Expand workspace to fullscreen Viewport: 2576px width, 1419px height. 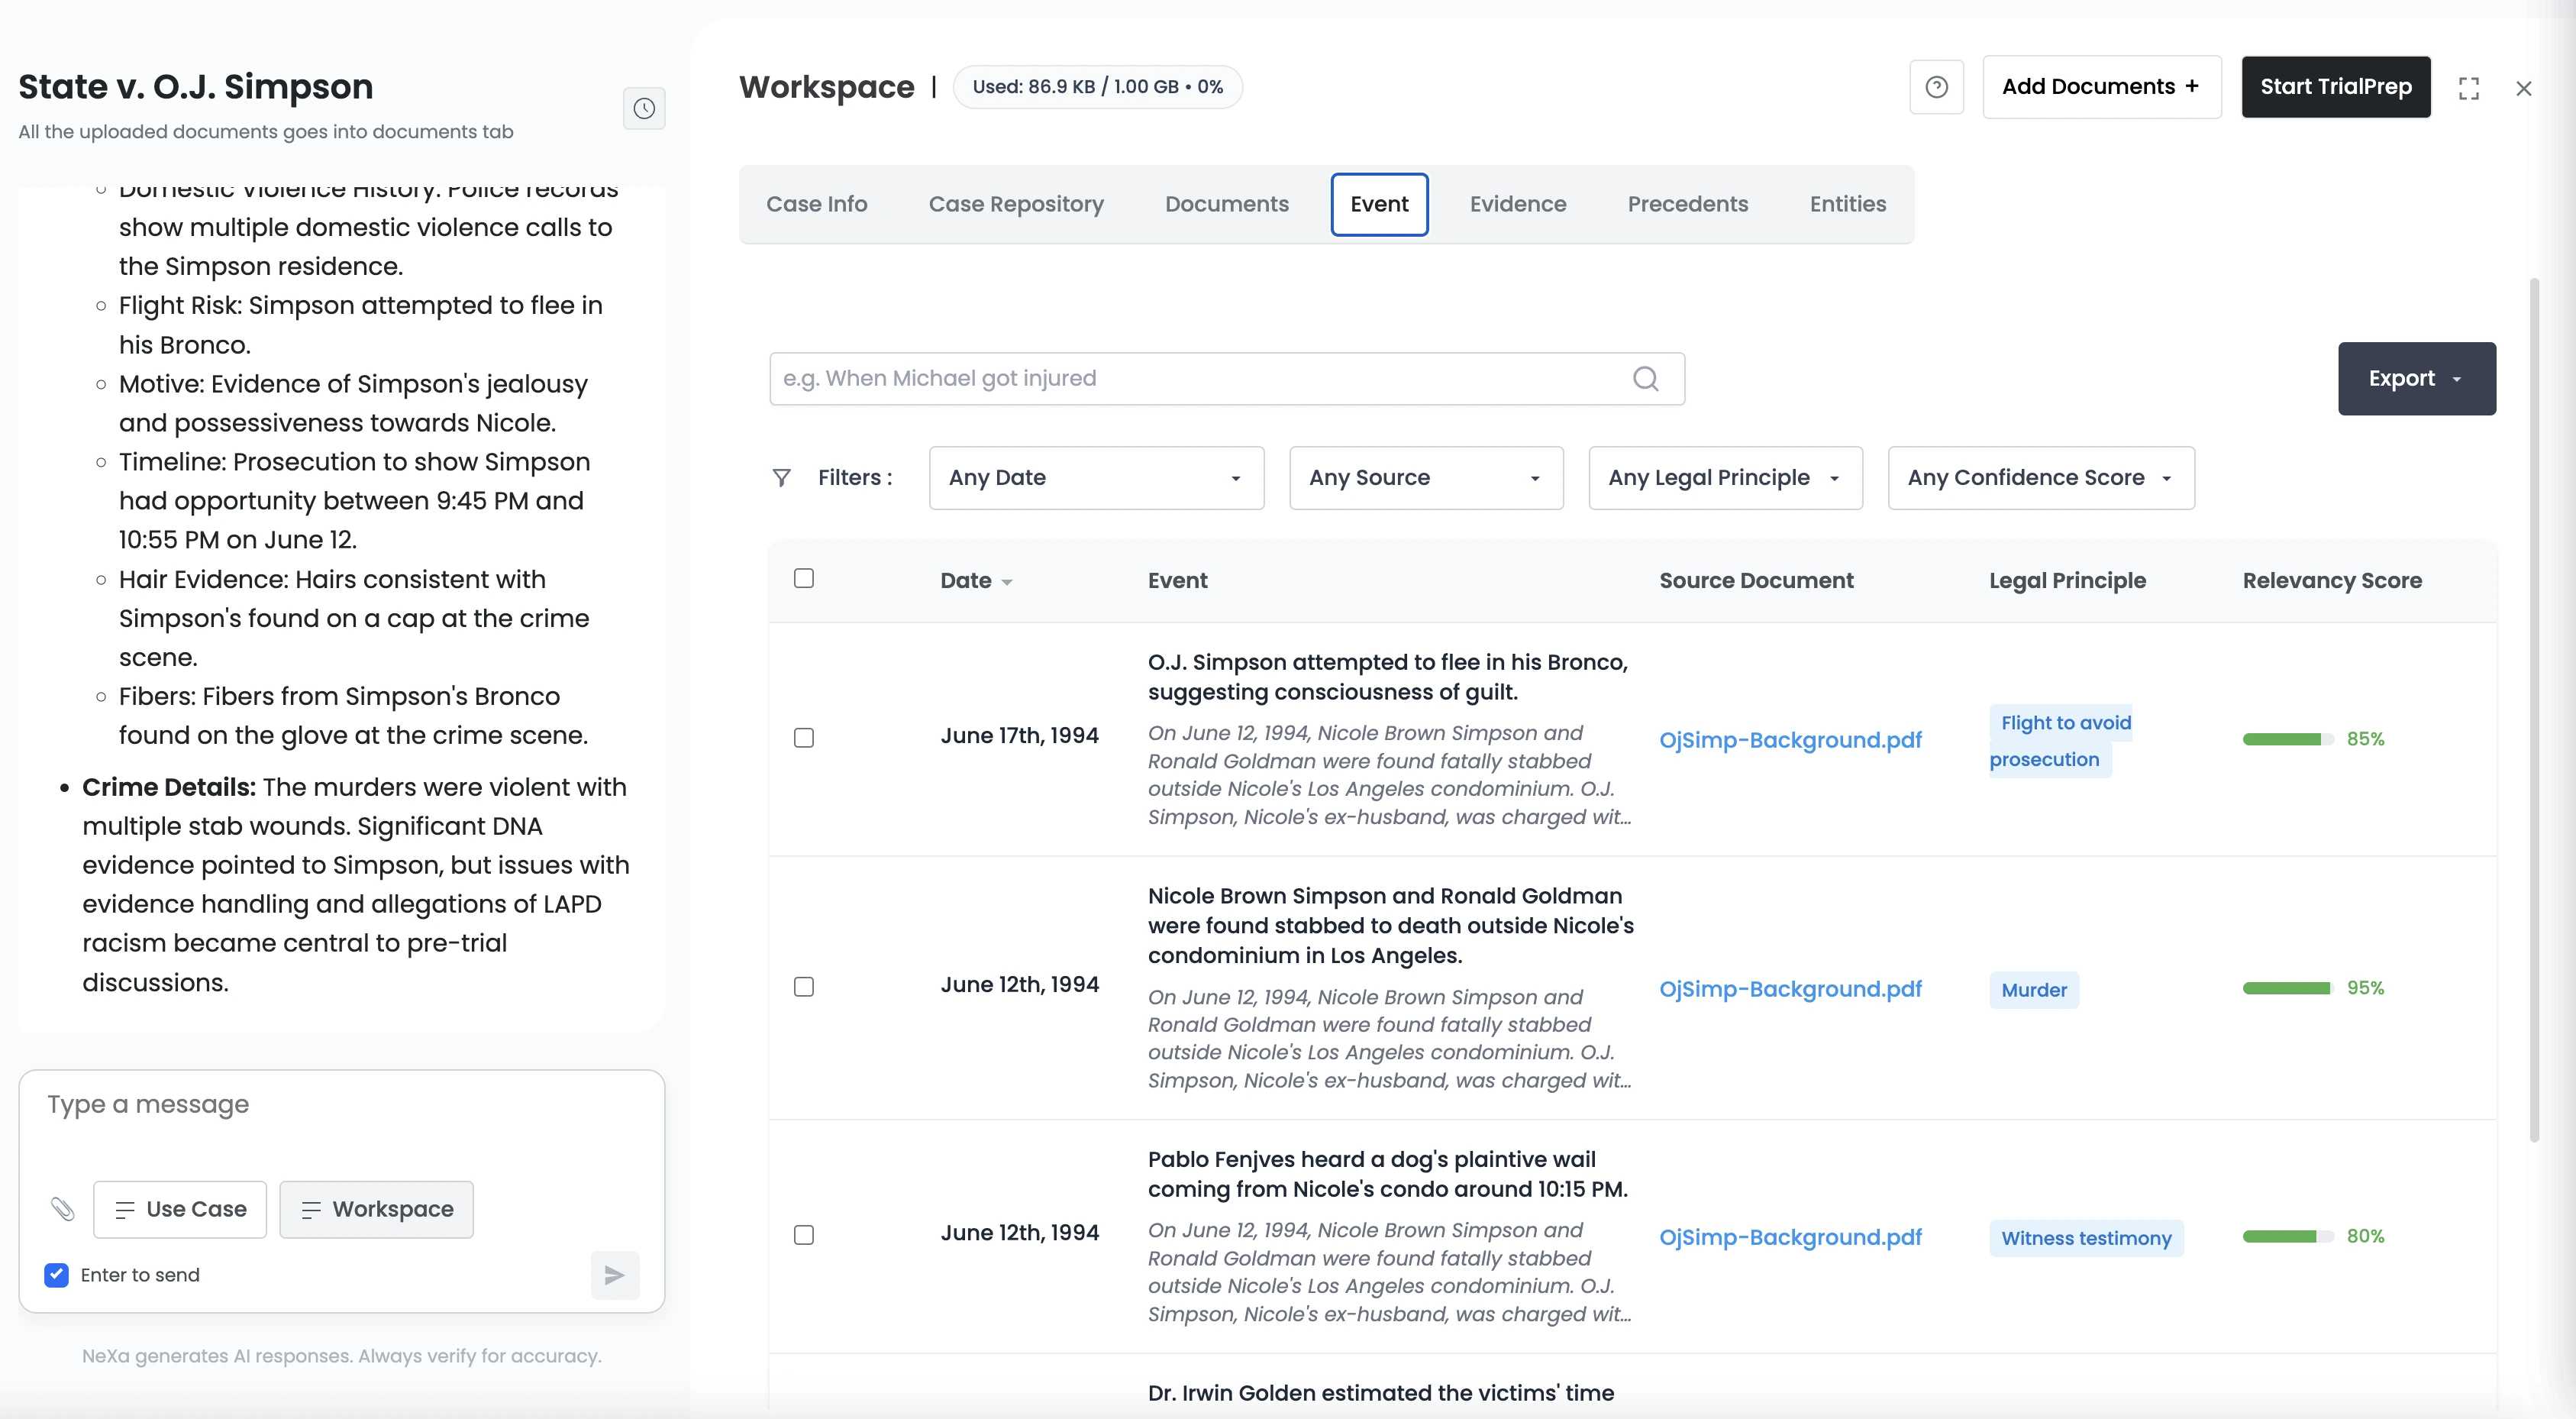2468,88
